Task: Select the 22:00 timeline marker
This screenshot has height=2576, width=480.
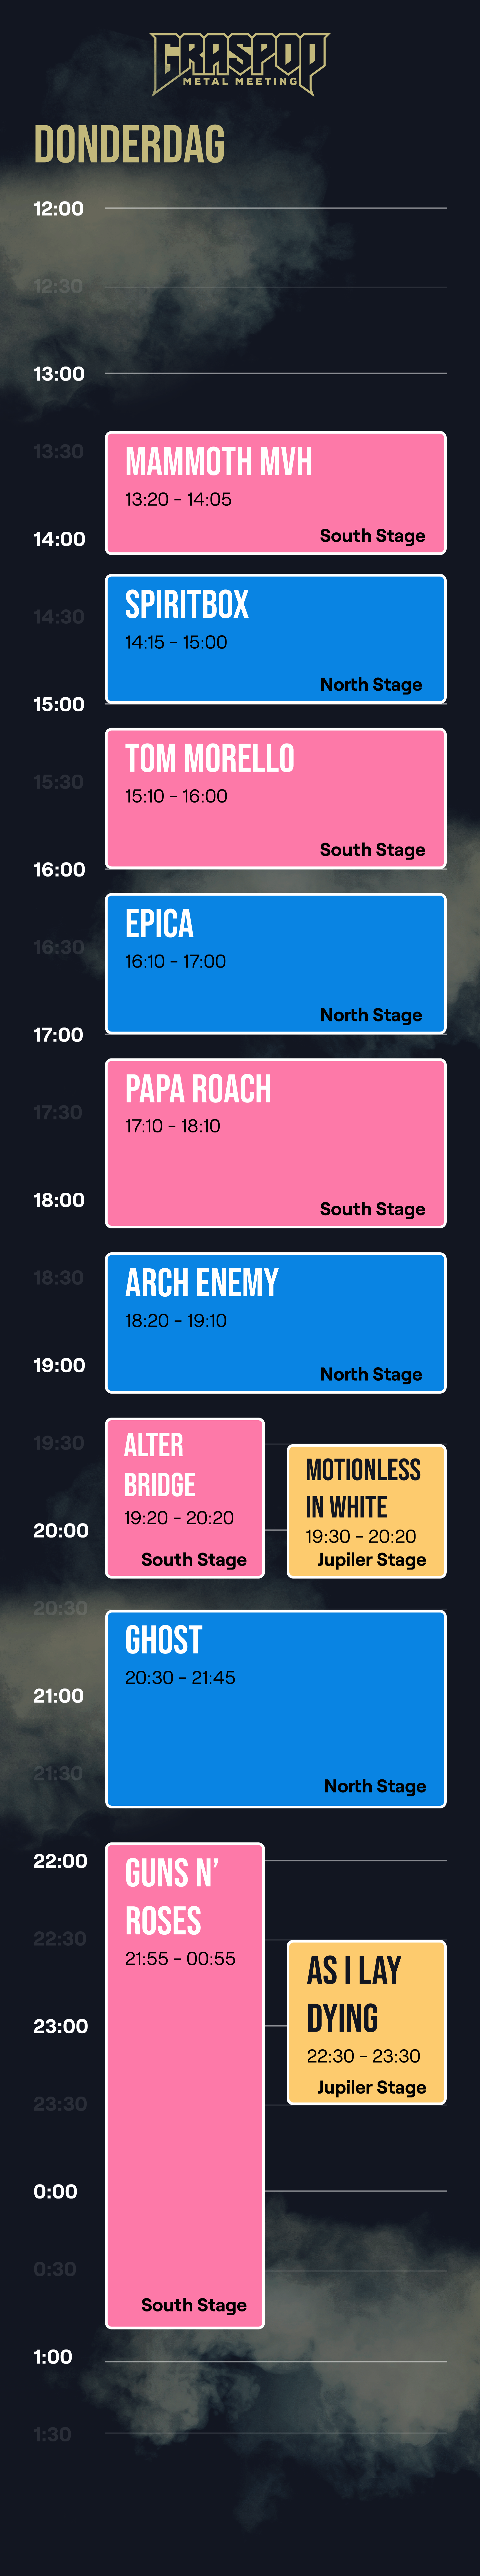Action: click(60, 1861)
